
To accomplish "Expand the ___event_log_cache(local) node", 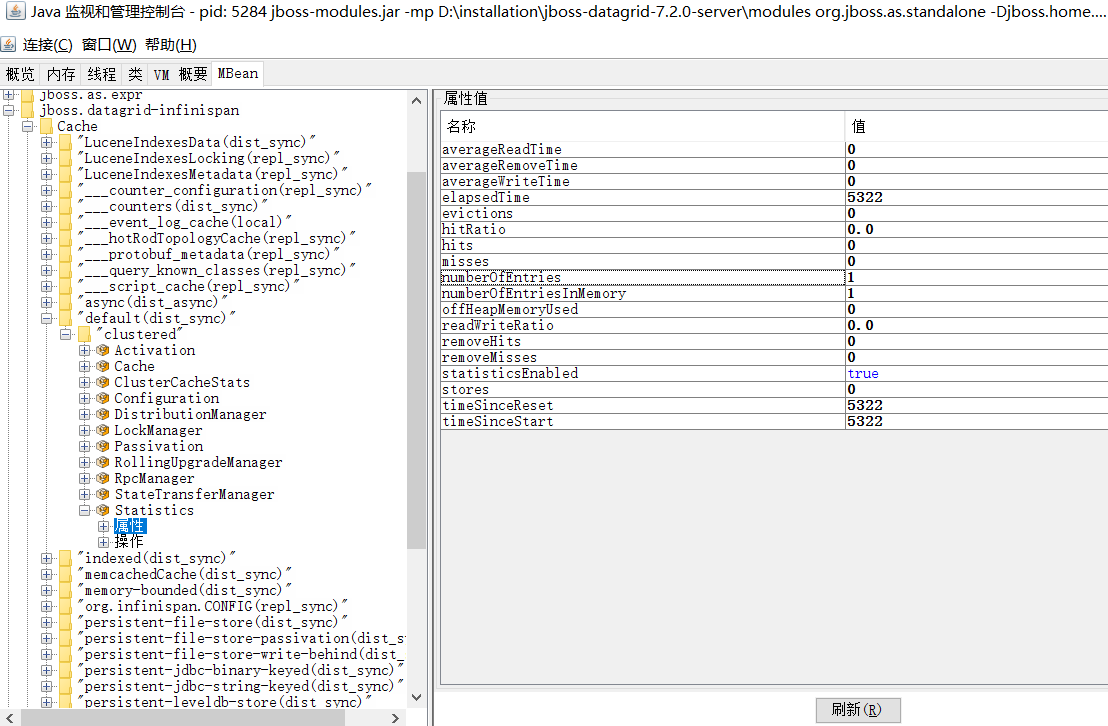I will point(47,223).
